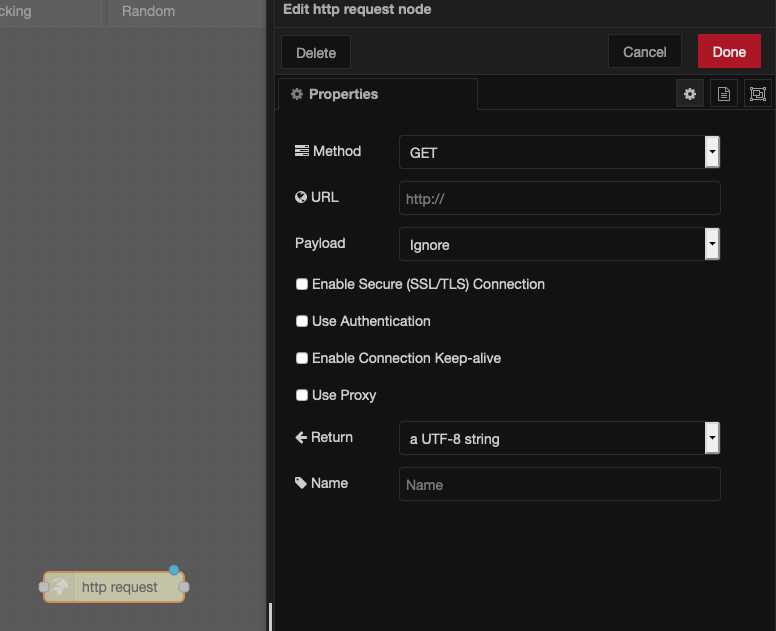776x631 pixels.
Task: Select the http request node on canvas
Action: click(x=114, y=587)
